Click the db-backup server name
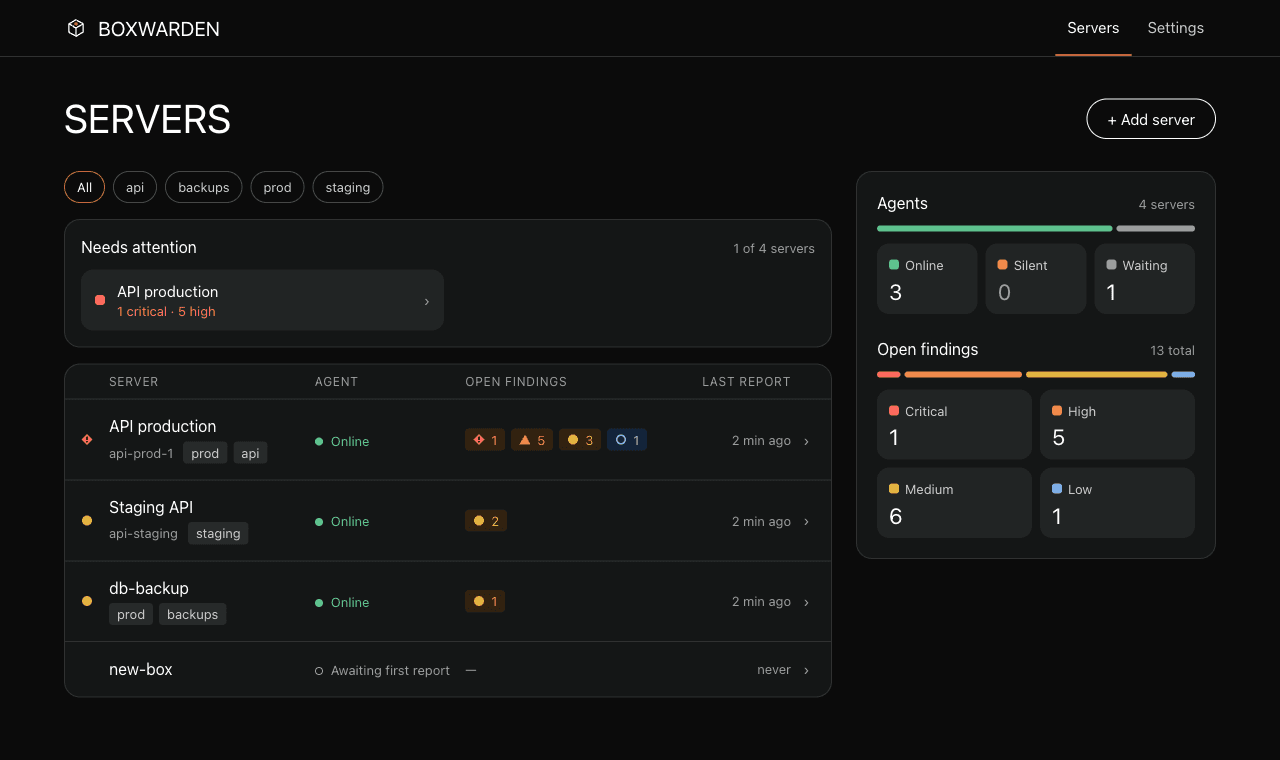 pos(149,588)
